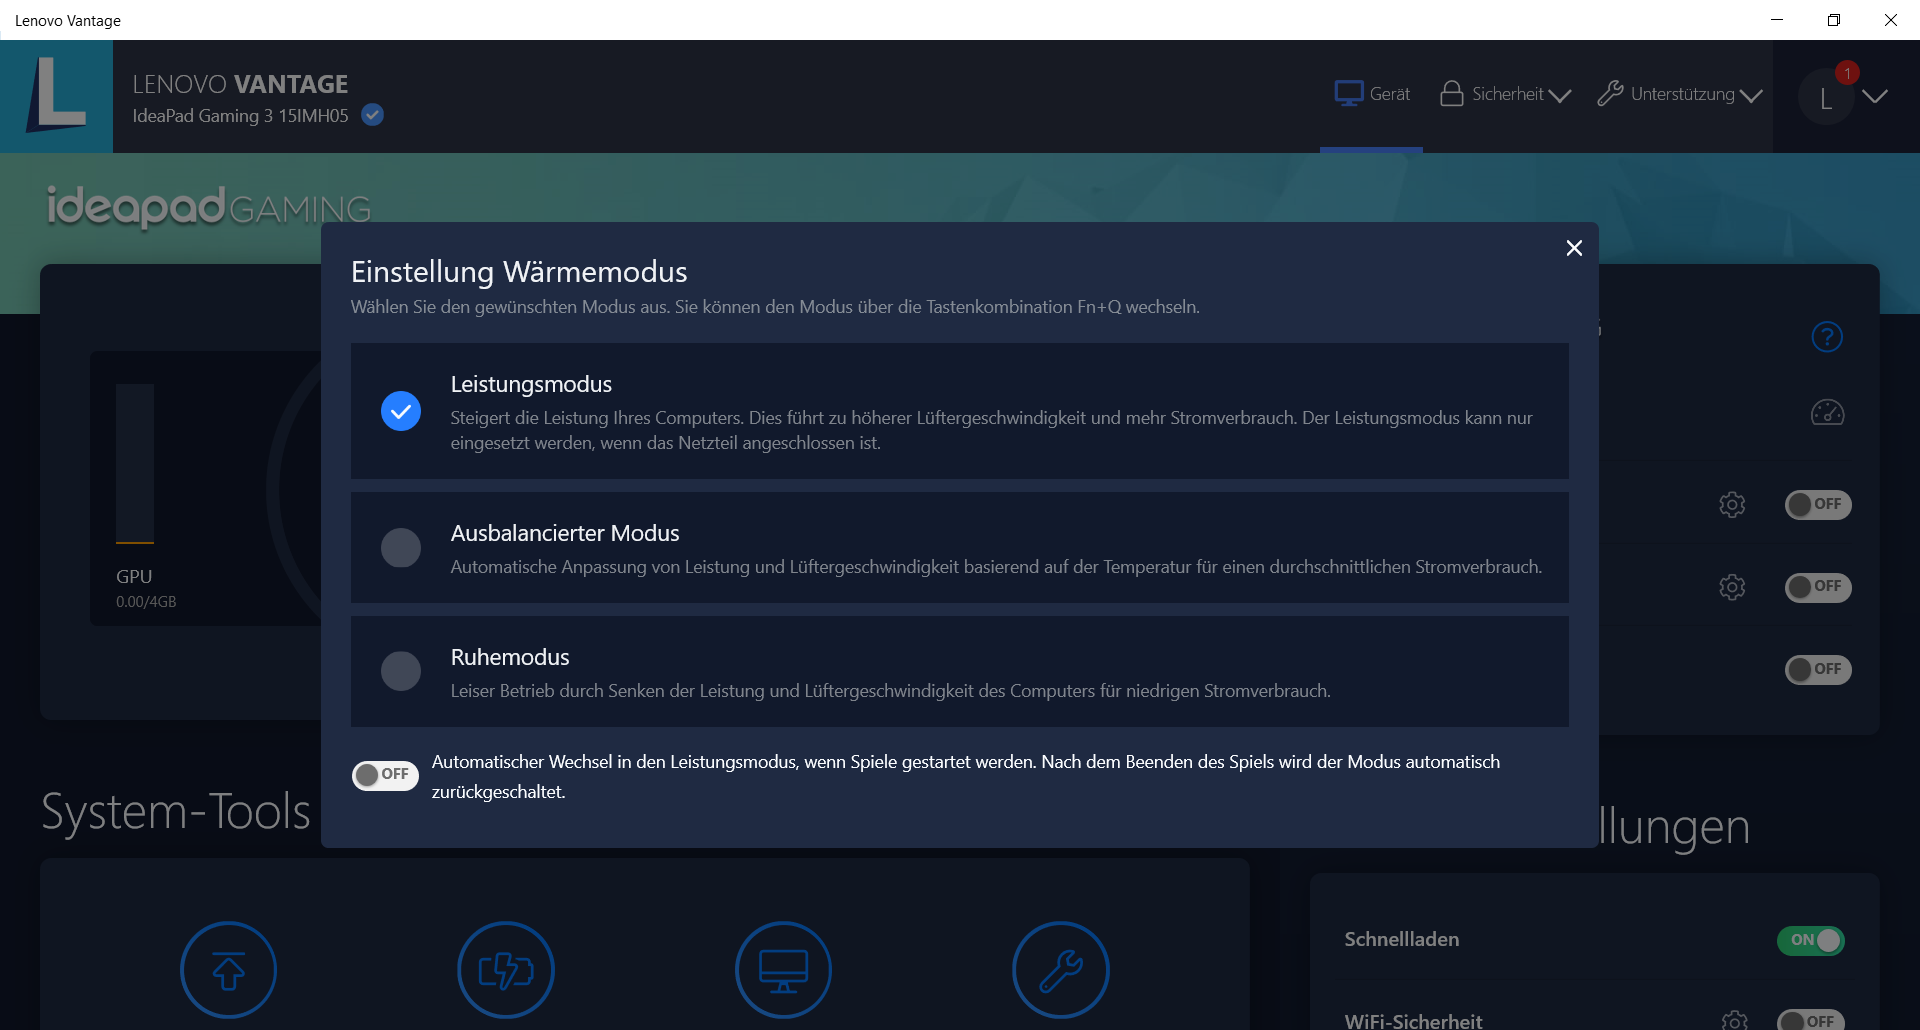This screenshot has width=1920, height=1030.
Task: Click the WiFi-Sicherheit label
Action: 1413,1020
